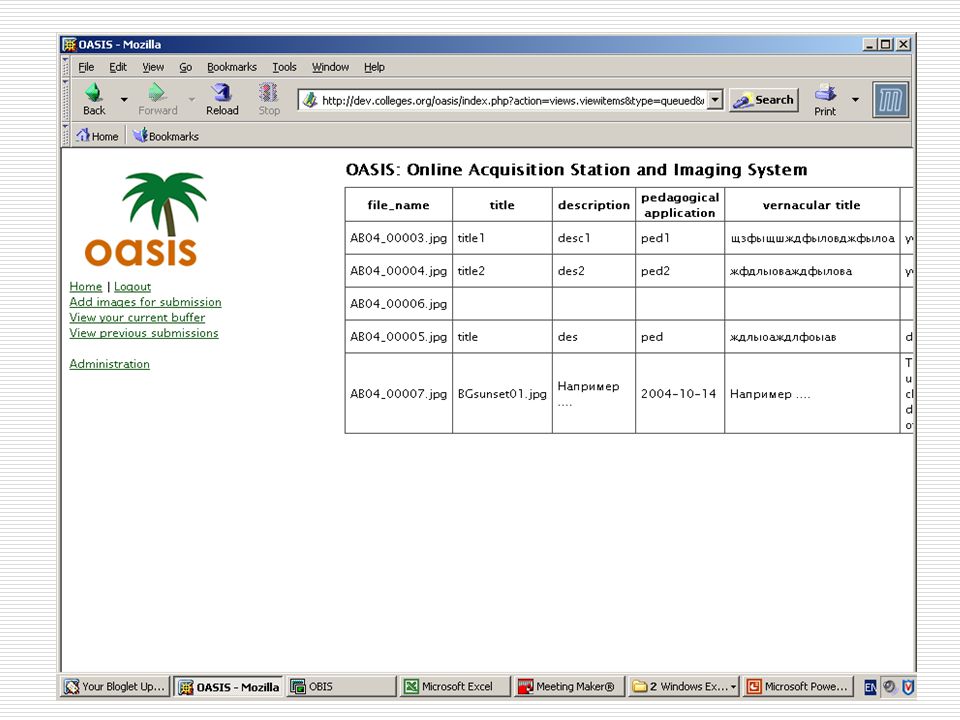
Task: Click the Logout link
Action: point(132,287)
